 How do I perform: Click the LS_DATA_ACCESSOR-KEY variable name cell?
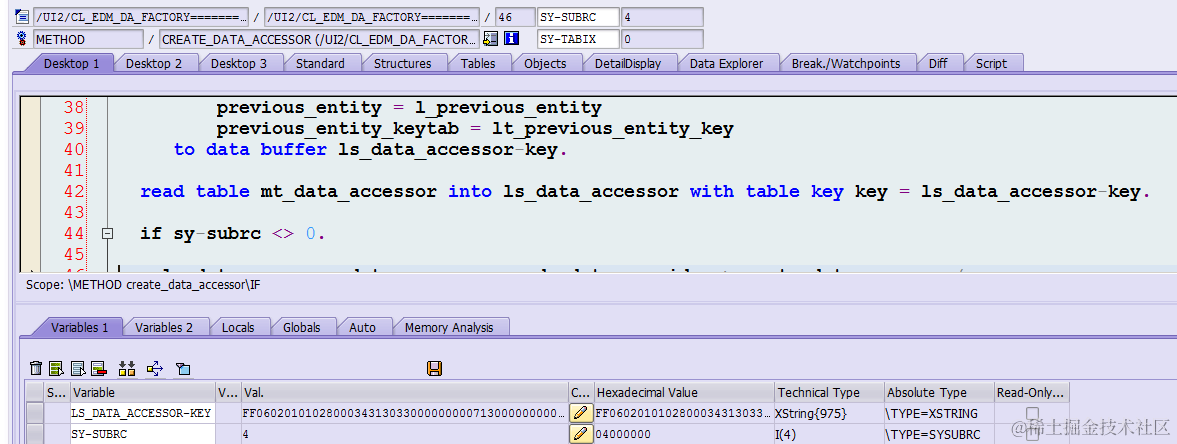(143, 413)
